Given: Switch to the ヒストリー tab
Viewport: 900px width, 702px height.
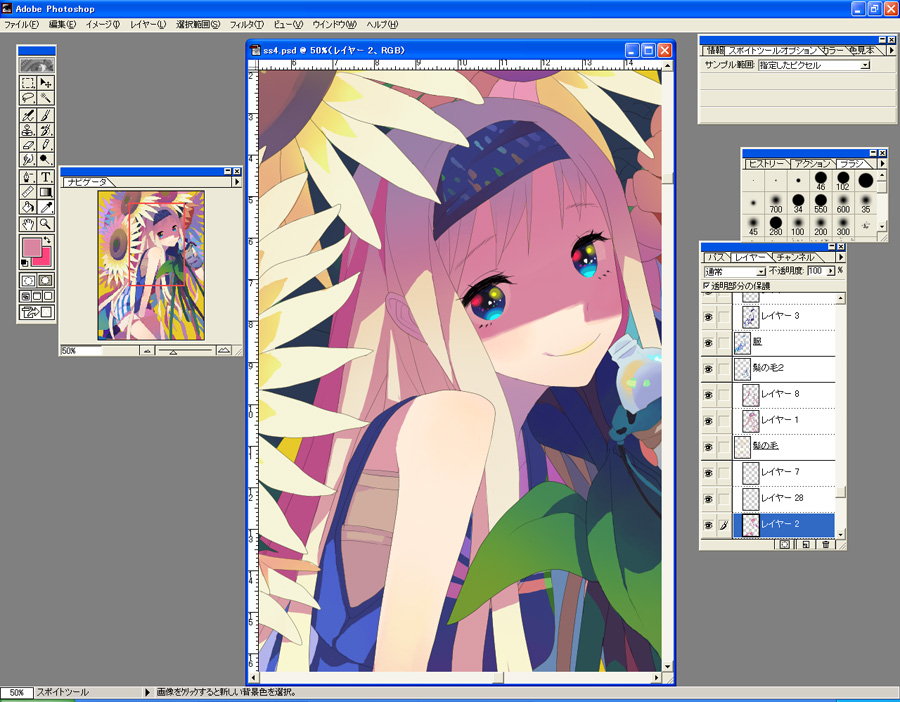Looking at the screenshot, I should pyautogui.click(x=766, y=164).
